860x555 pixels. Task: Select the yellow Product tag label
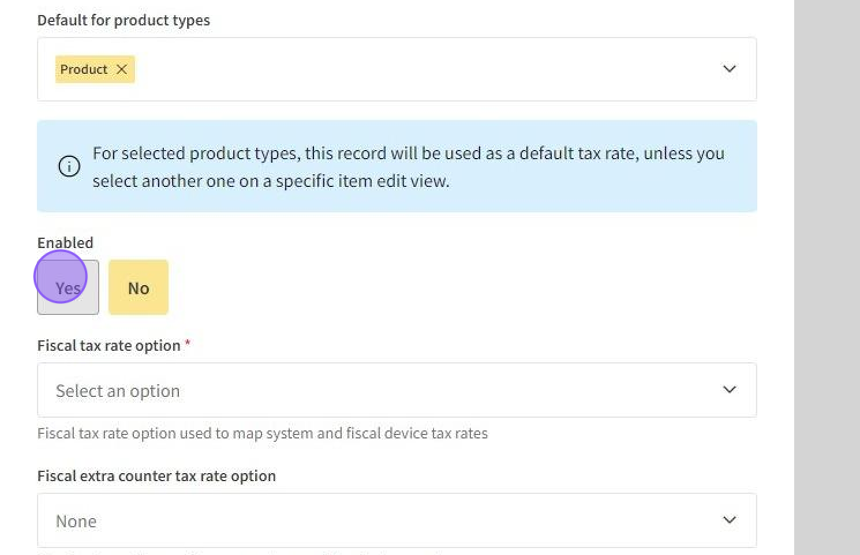(x=84, y=69)
